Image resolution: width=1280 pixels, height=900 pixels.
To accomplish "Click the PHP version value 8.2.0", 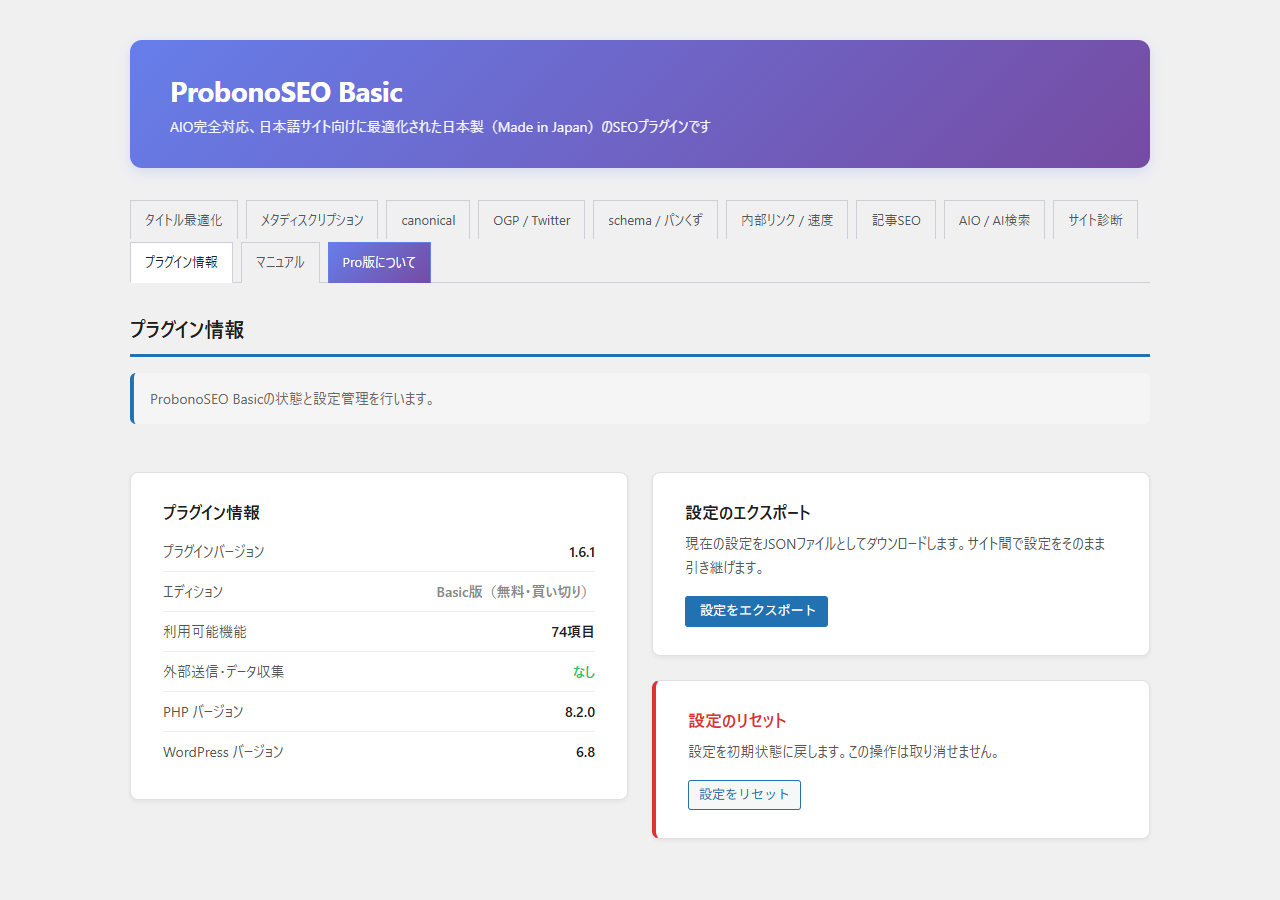I will click(580, 712).
